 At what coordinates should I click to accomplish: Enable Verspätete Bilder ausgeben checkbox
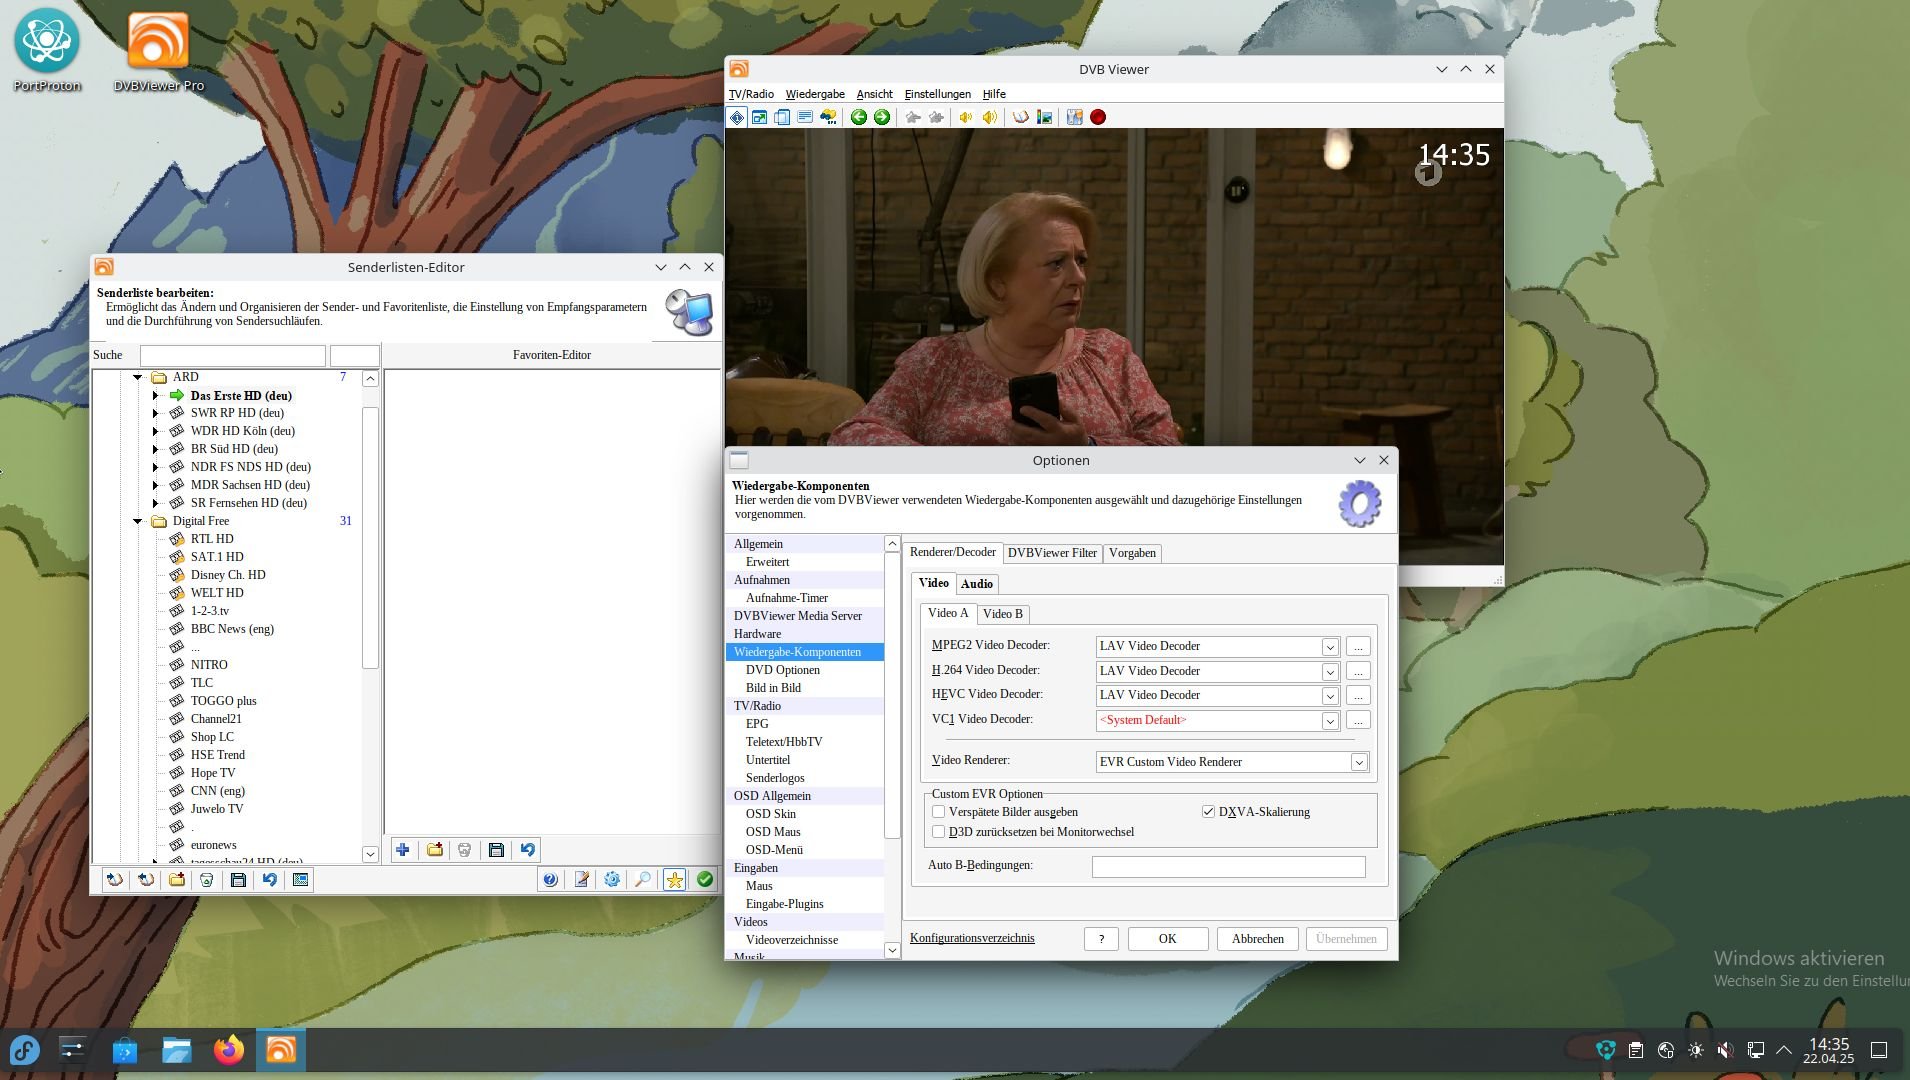[x=938, y=812]
